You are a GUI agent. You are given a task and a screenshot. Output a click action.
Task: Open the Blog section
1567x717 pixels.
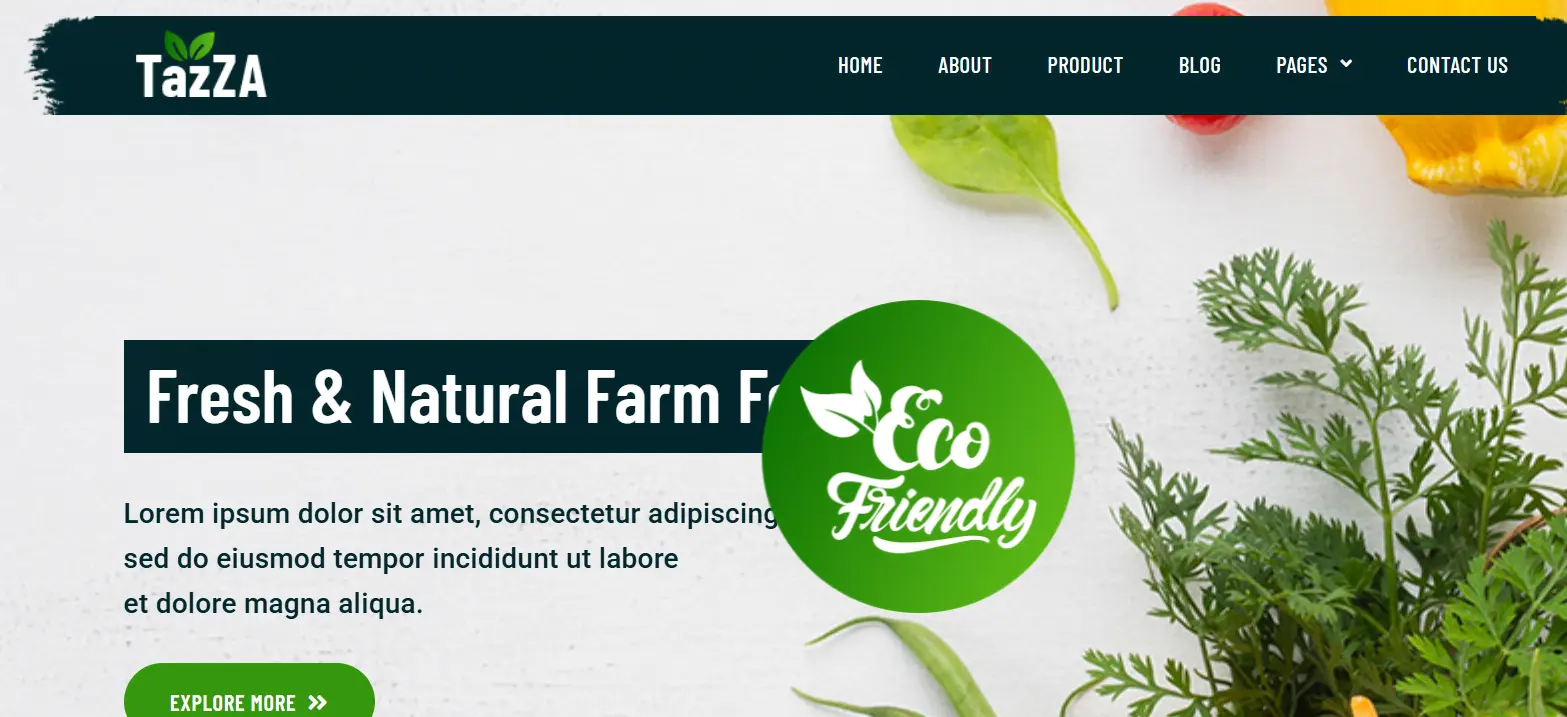[x=1200, y=65]
